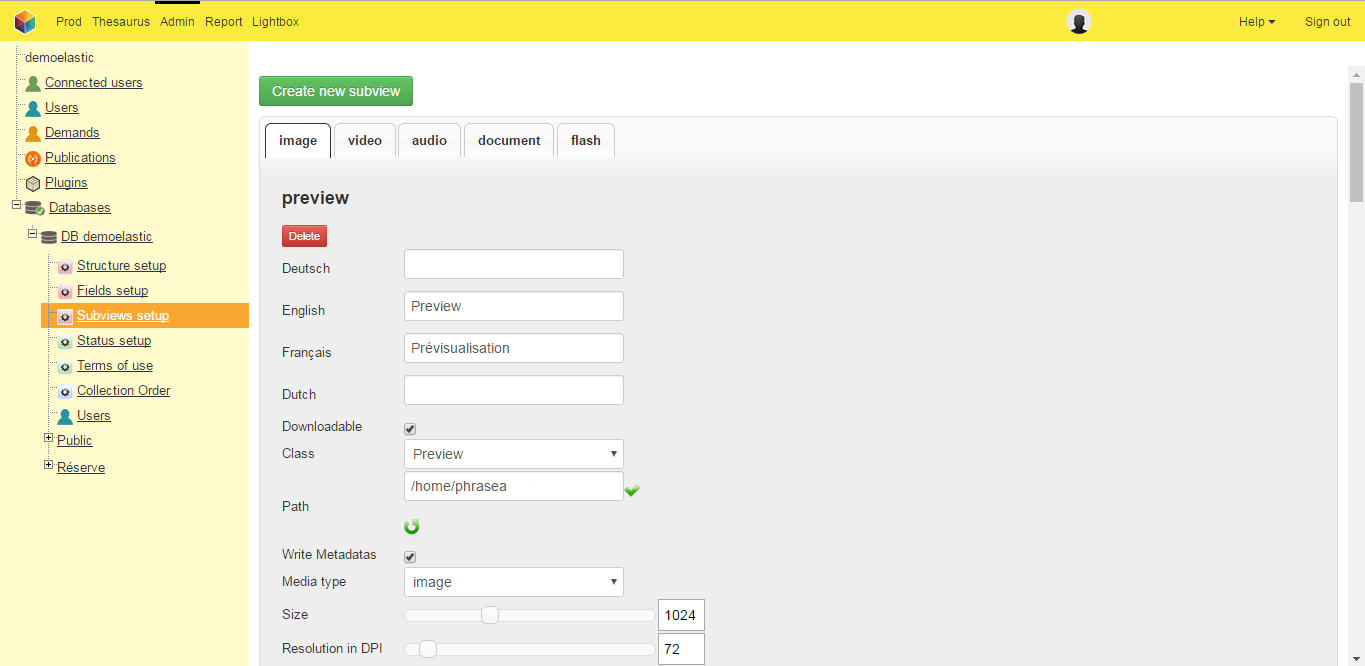
Task: Click the Create new subview button
Action: click(x=336, y=91)
